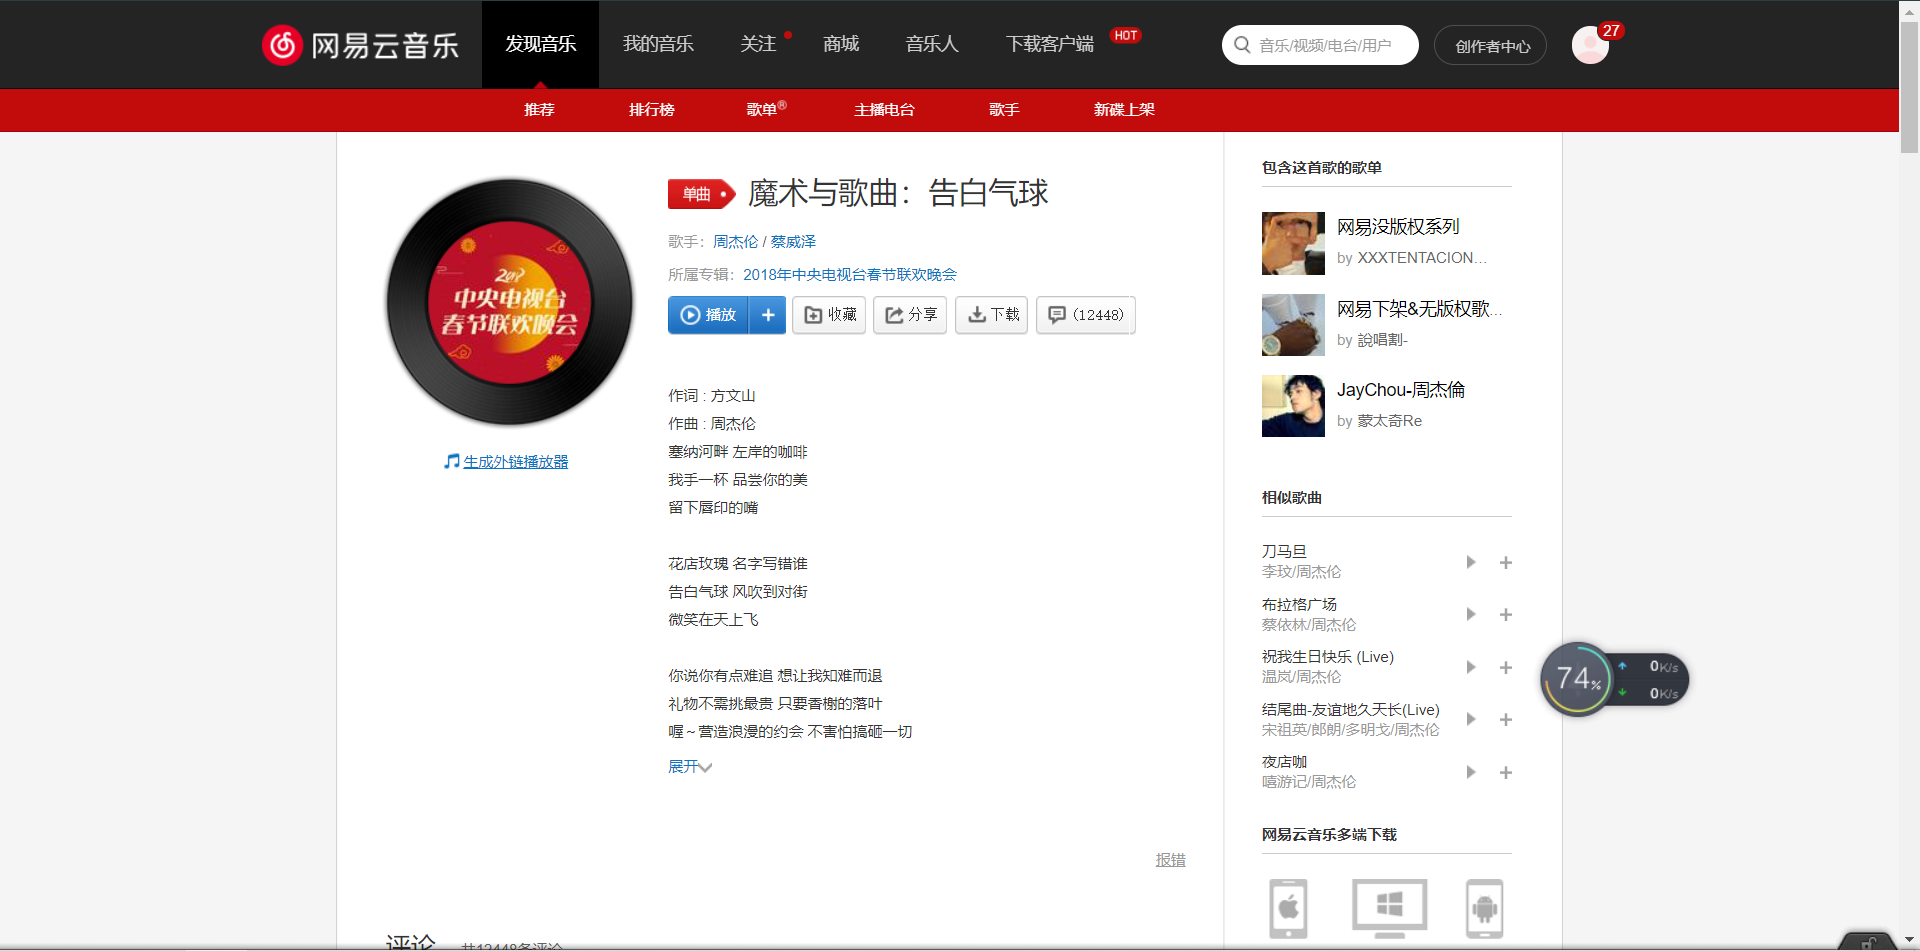Click the music note external-player icon

click(x=452, y=461)
